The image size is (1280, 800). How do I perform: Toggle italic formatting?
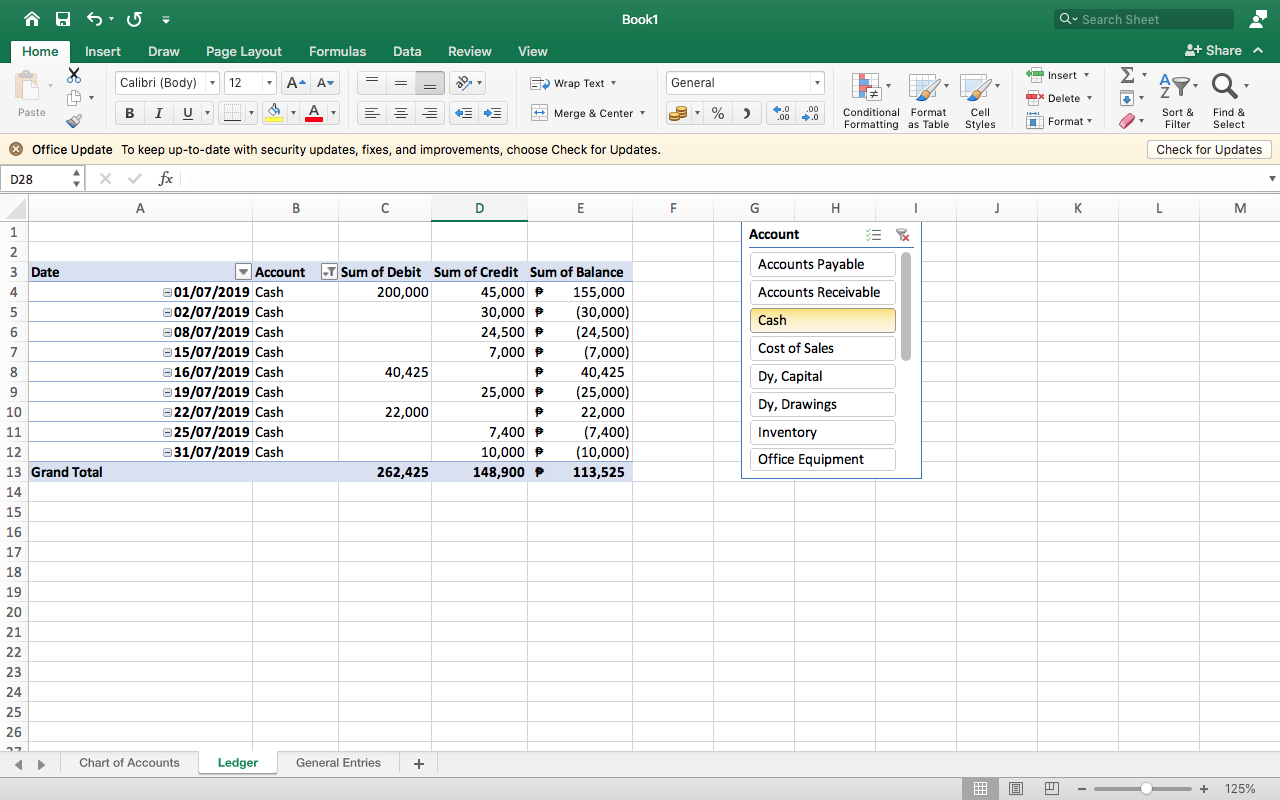[158, 113]
